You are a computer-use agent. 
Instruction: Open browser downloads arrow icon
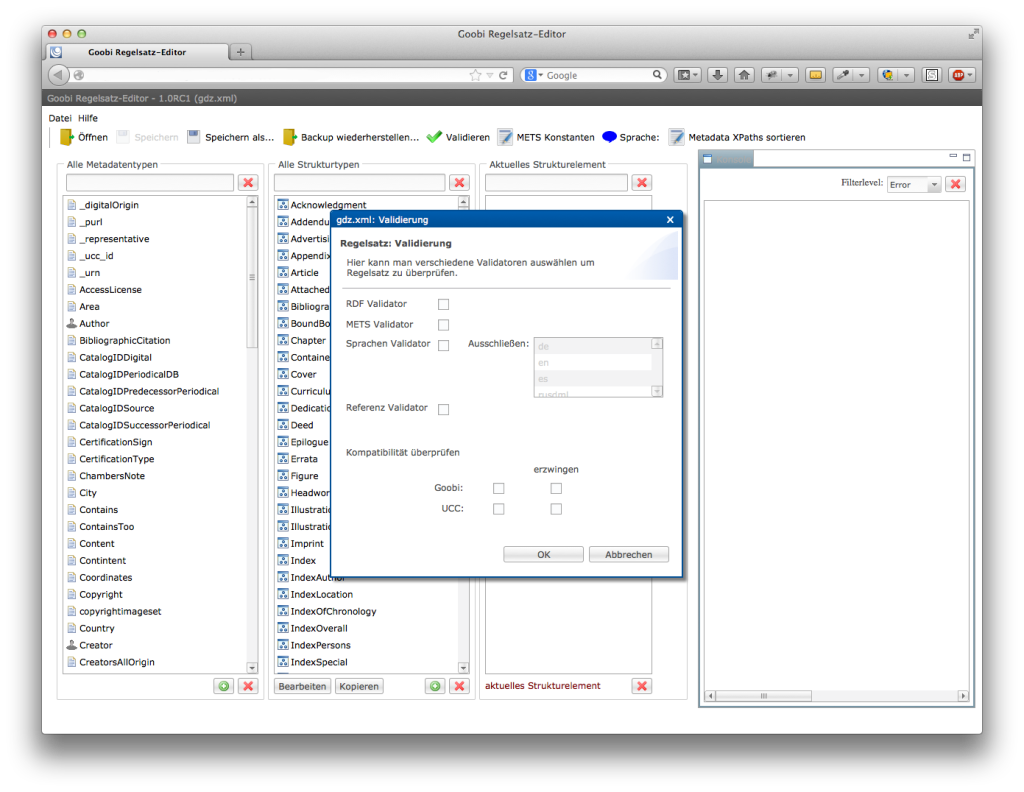(717, 75)
